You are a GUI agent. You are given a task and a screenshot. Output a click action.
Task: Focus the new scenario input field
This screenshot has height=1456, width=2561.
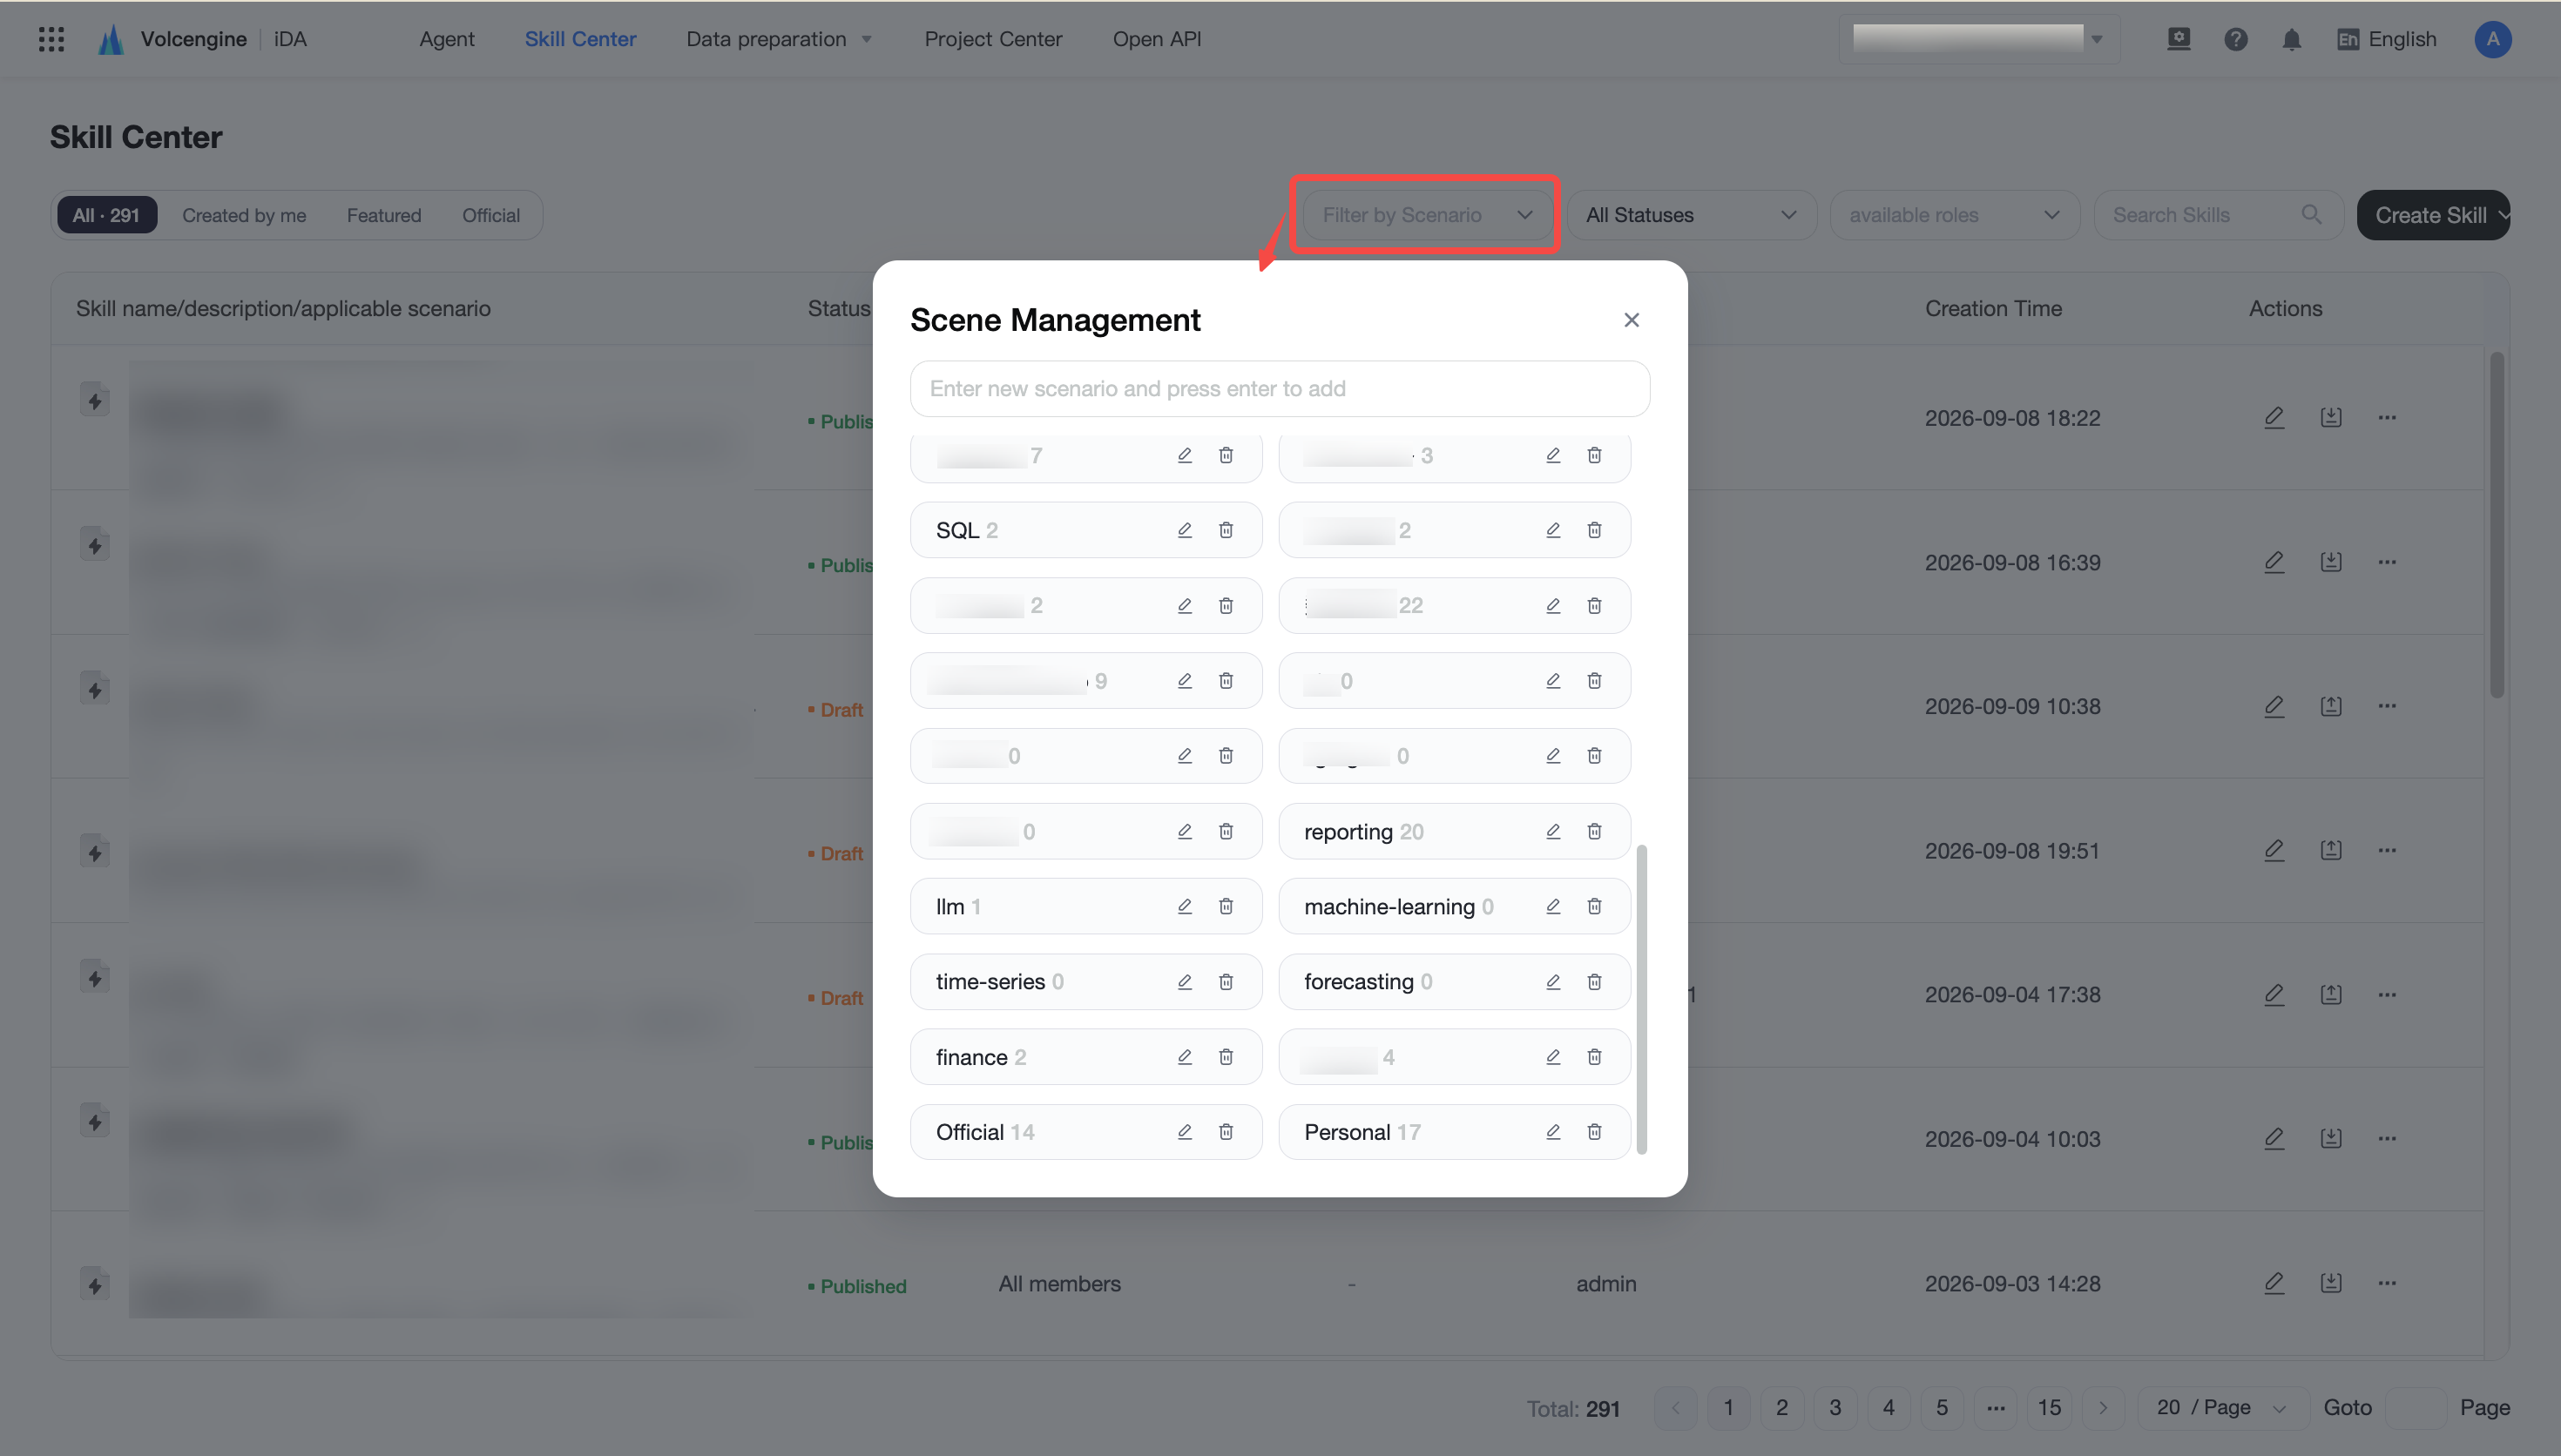pos(1280,389)
